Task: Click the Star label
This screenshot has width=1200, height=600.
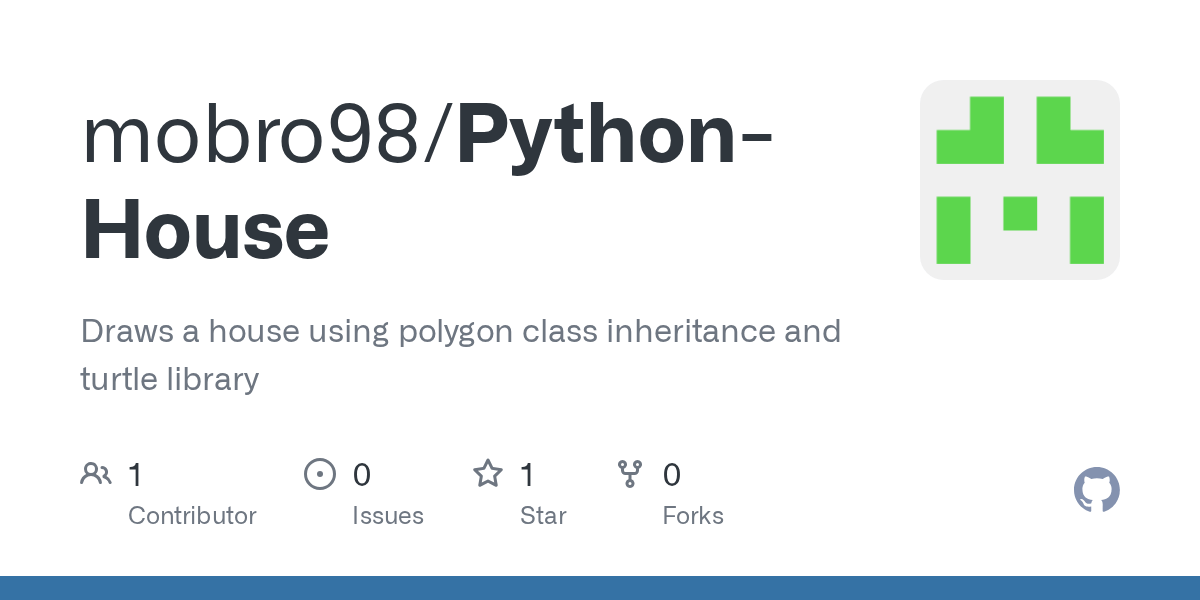Action: pos(543,516)
